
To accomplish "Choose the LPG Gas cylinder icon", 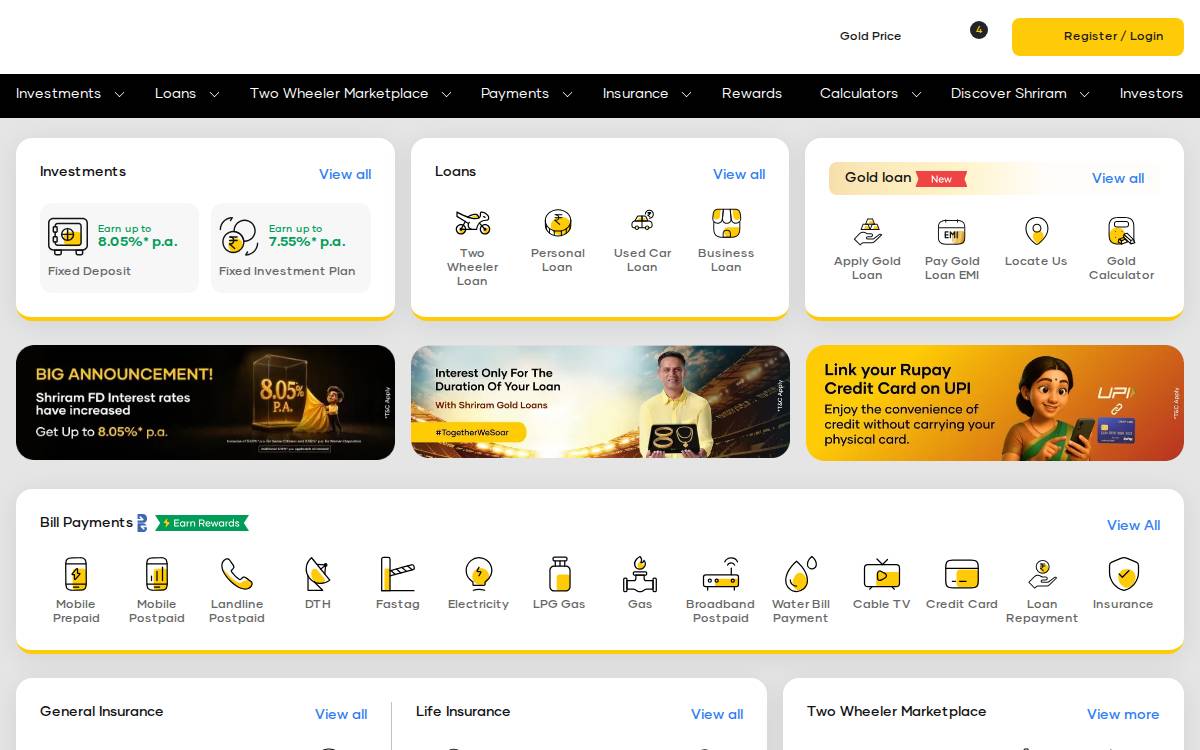I will pos(560,574).
